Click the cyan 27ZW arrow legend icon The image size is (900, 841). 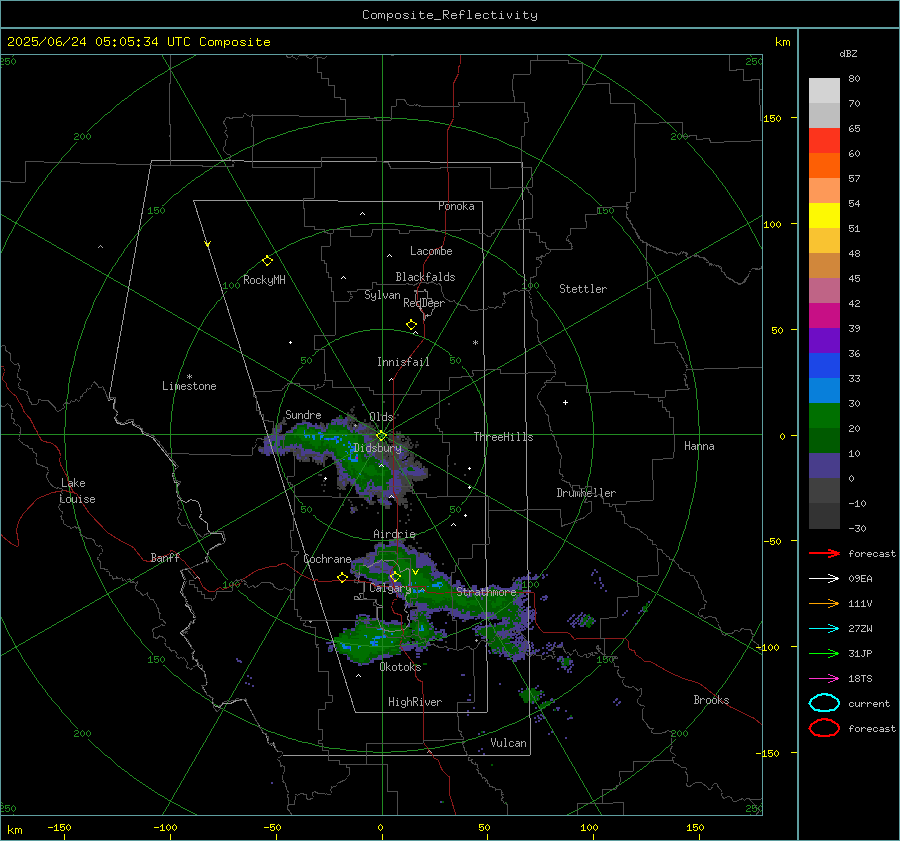[x=824, y=629]
